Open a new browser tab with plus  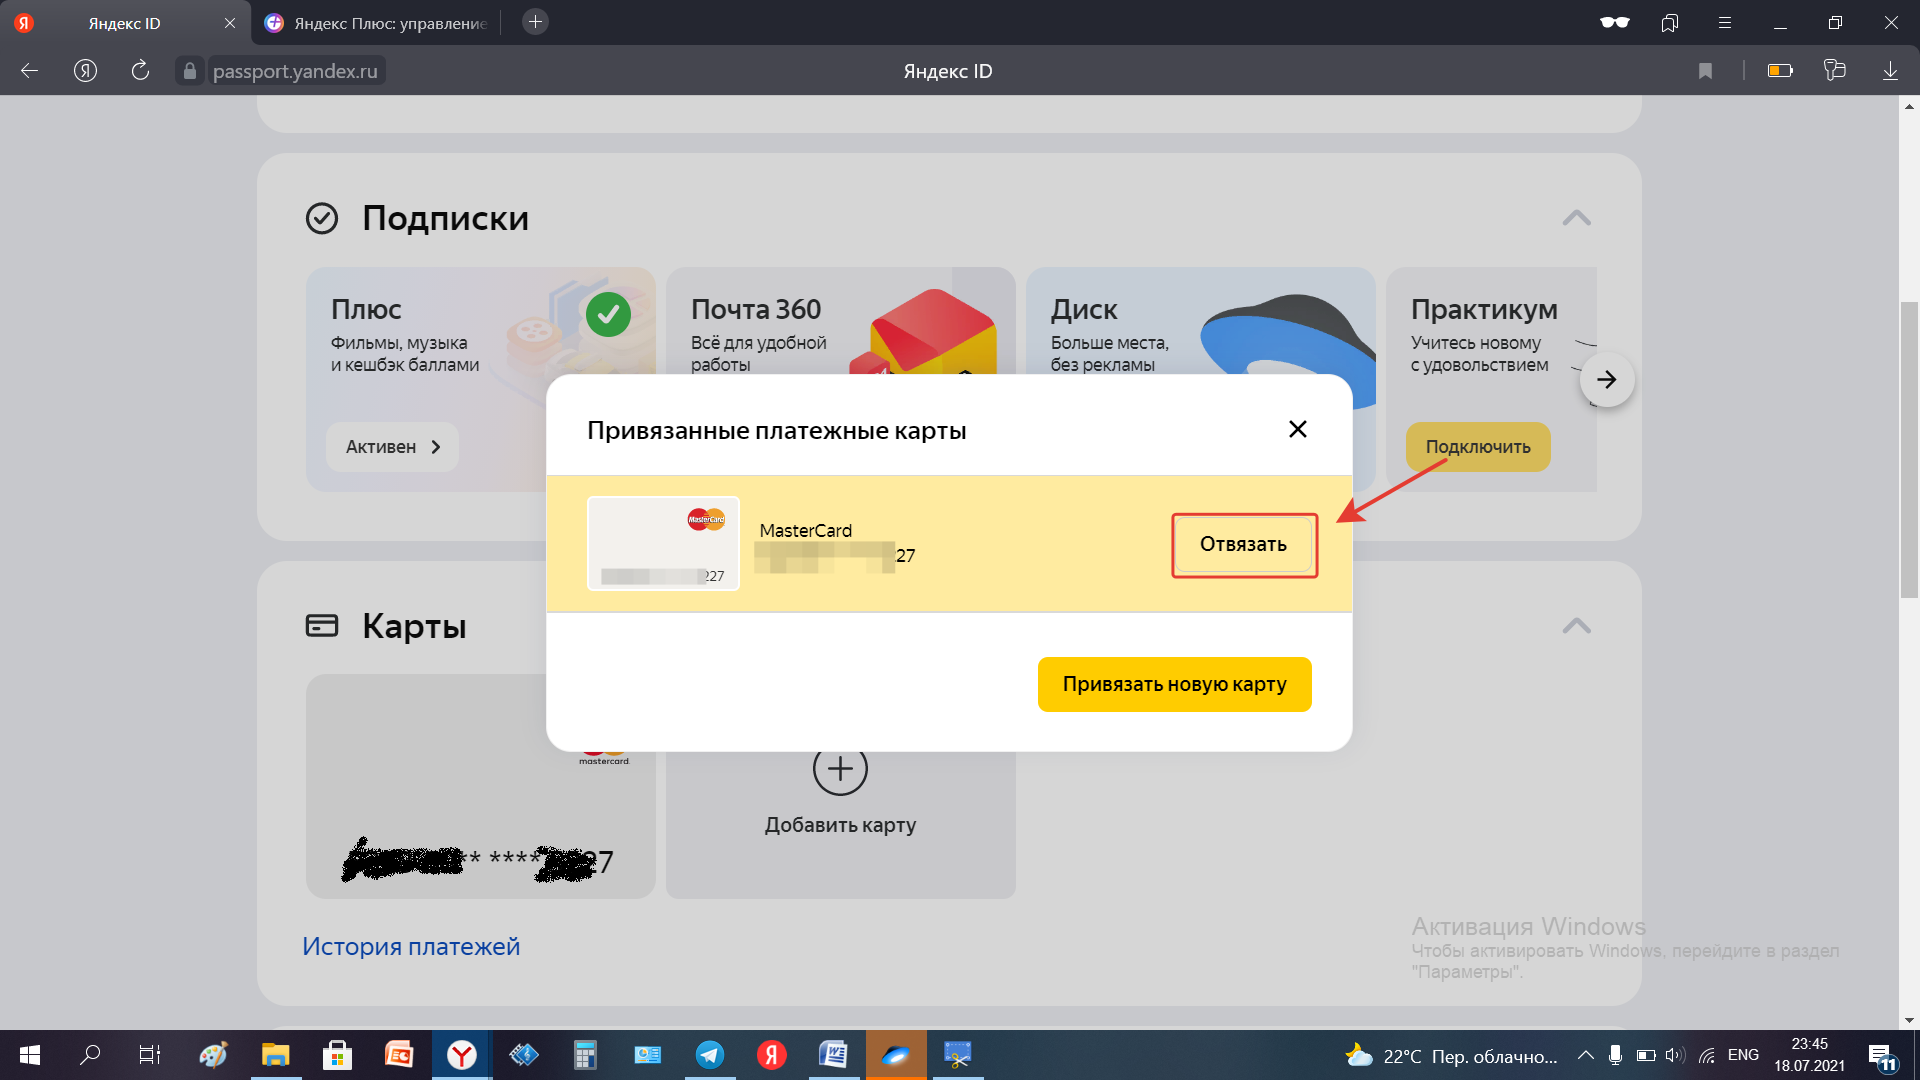point(535,22)
